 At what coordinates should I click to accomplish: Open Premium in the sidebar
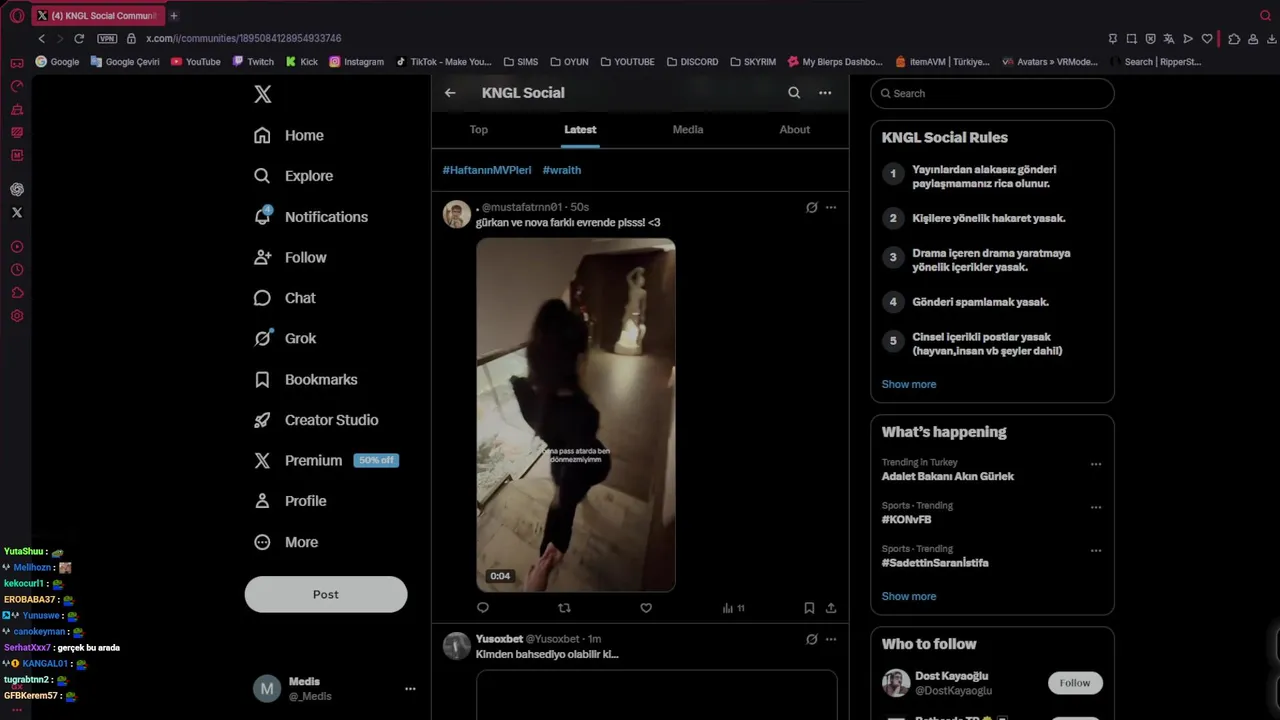coord(326,460)
